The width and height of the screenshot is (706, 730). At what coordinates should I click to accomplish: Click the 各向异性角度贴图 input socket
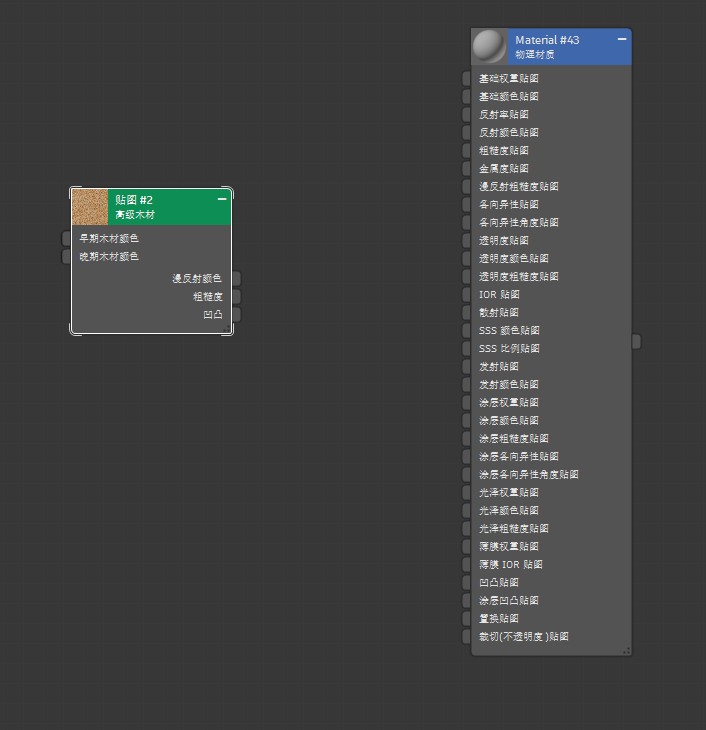click(x=466, y=223)
